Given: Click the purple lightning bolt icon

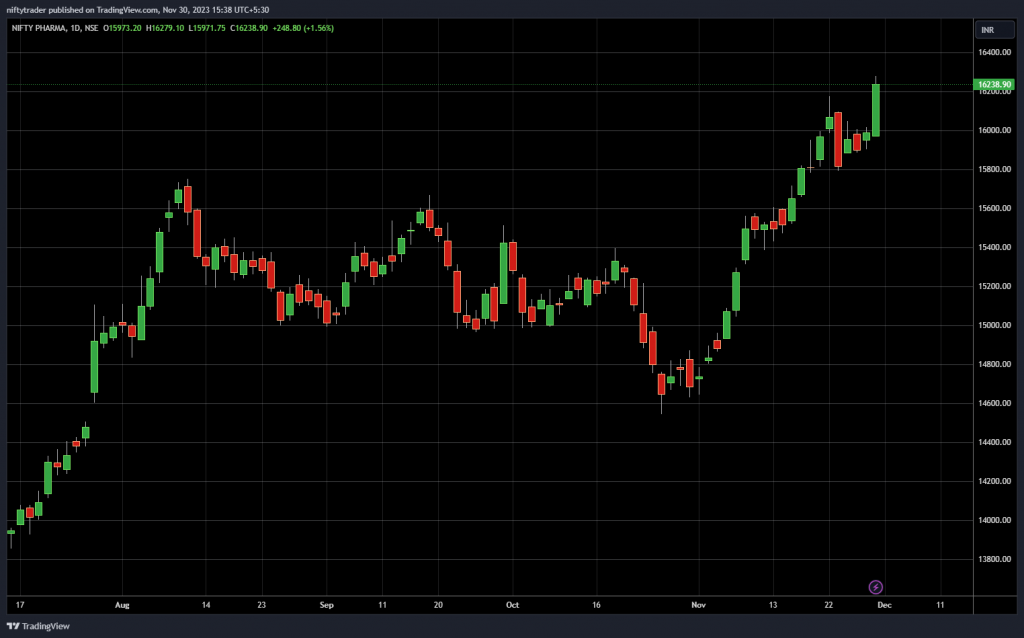Looking at the screenshot, I should (876, 587).
